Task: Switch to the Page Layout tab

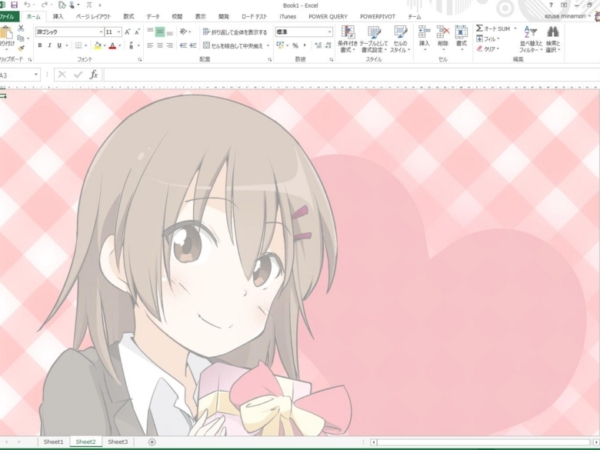Action: pyautogui.click(x=93, y=16)
